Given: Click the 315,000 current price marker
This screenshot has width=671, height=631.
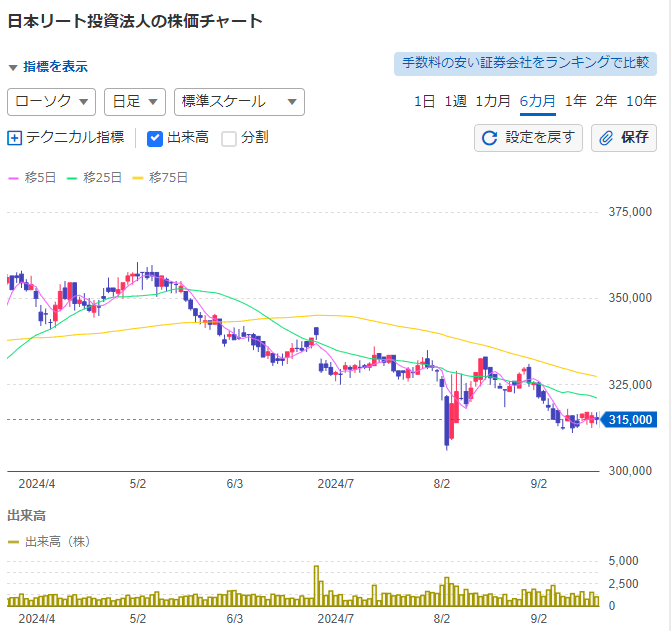Looking at the screenshot, I should 628,420.
